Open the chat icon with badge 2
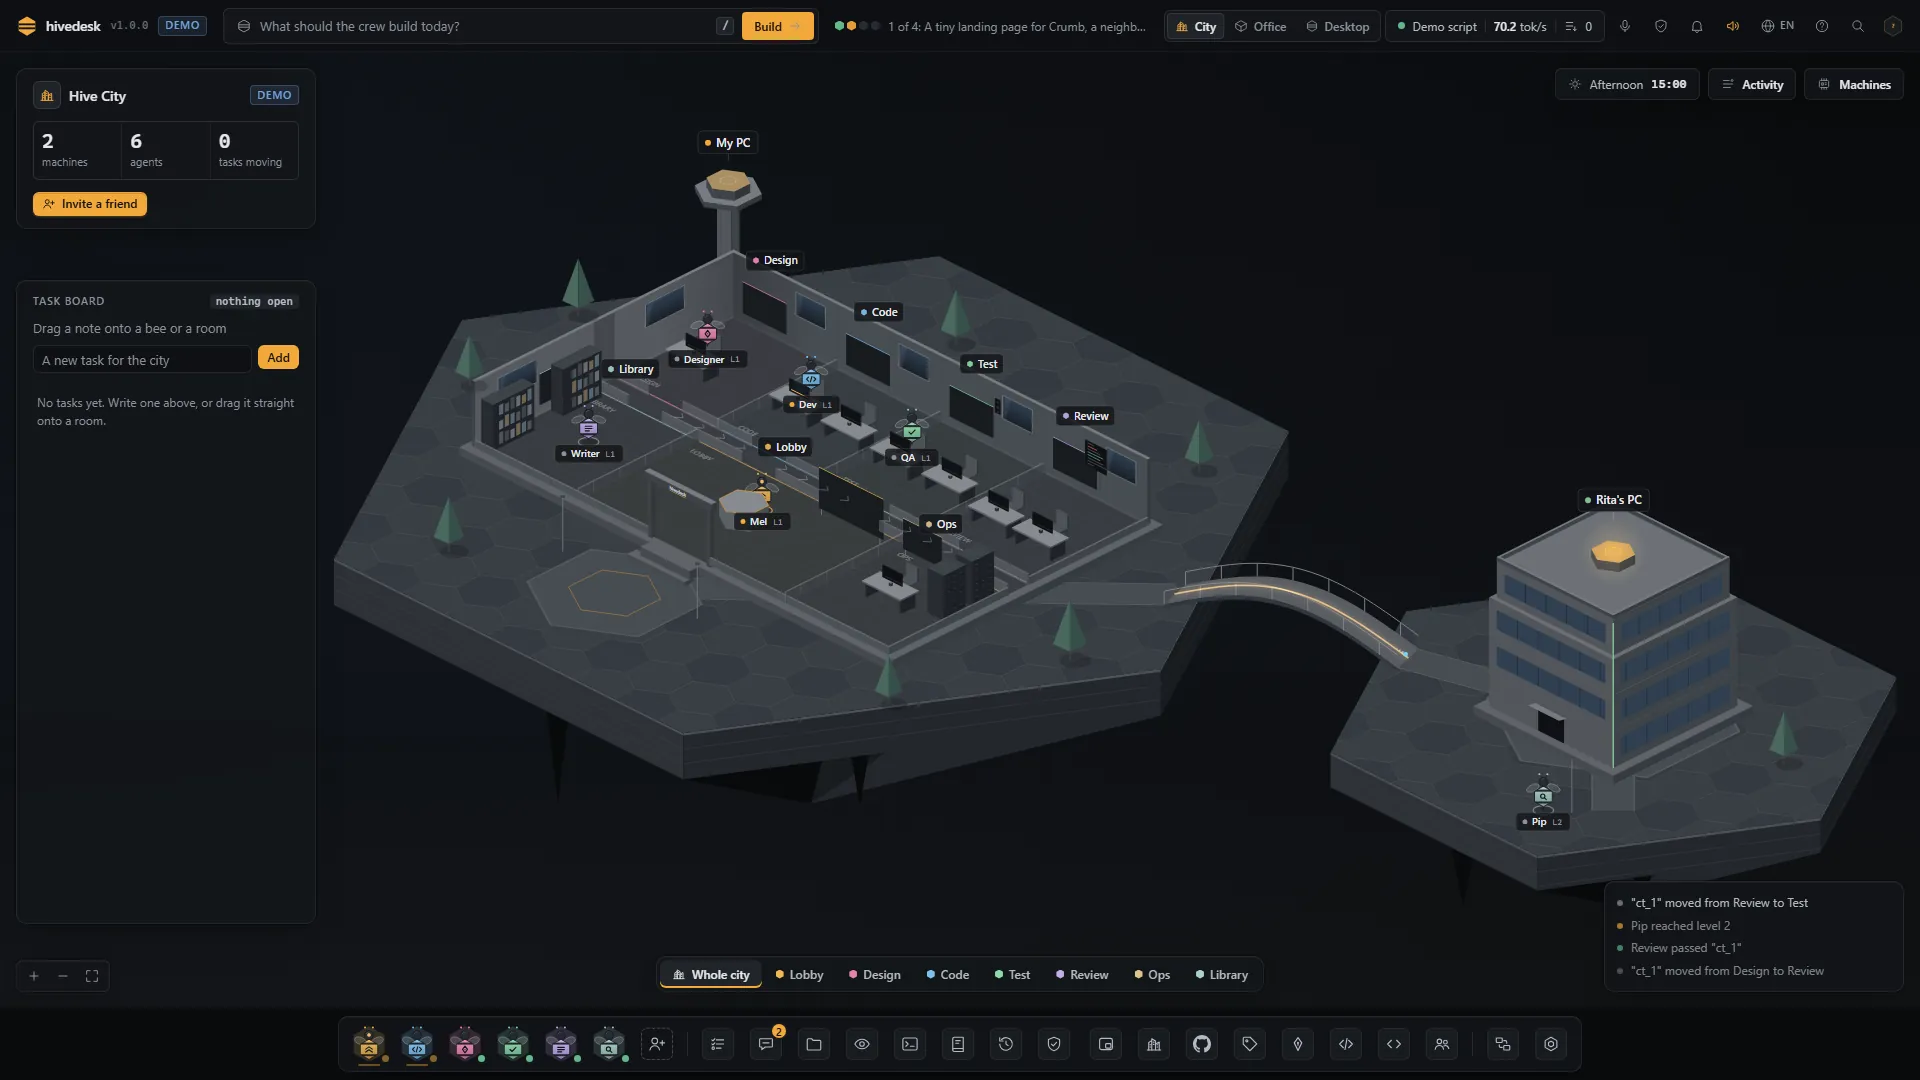Viewport: 1920px width, 1080px height. coord(766,1044)
